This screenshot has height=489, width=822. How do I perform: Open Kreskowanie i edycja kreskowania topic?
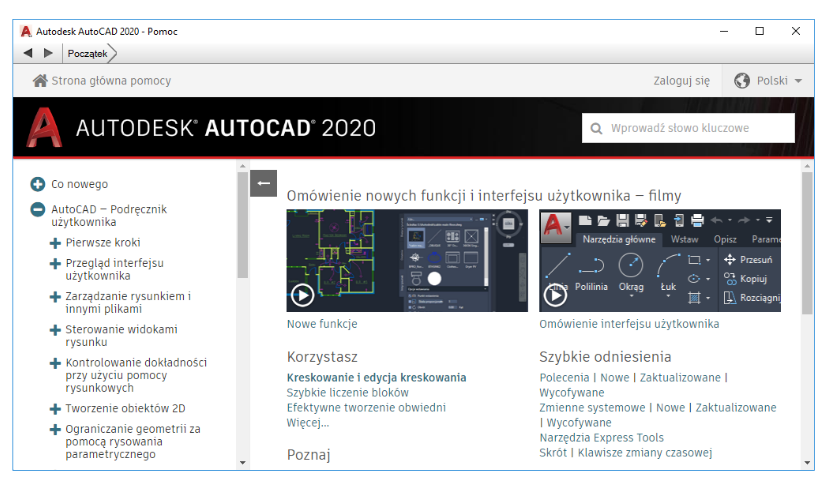click(376, 377)
